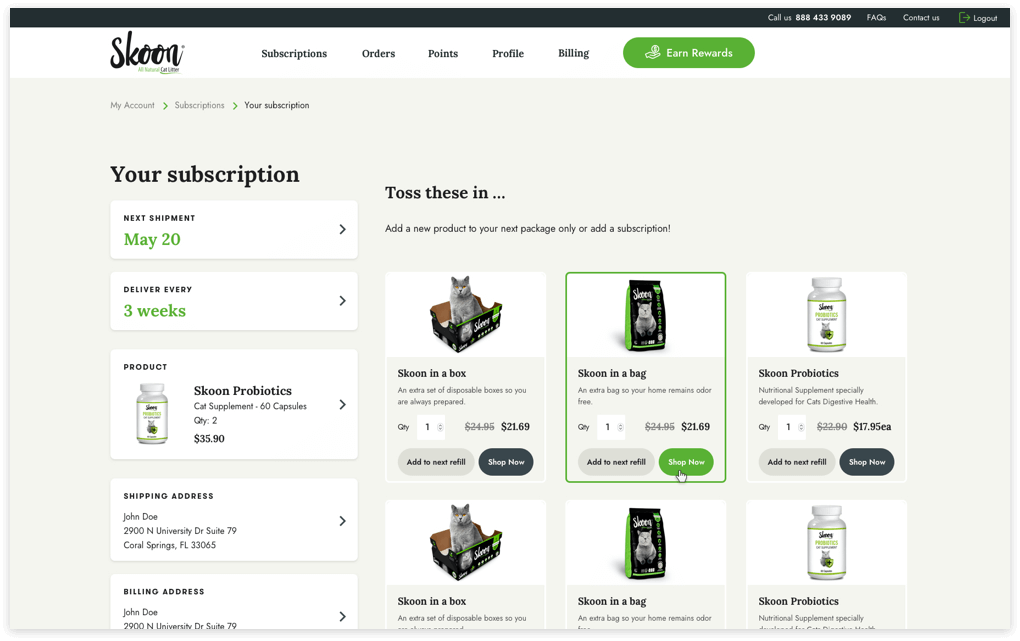Click the Qty field for Skoon Probiotics
Screen dimensions: 1020x641
click(788, 427)
